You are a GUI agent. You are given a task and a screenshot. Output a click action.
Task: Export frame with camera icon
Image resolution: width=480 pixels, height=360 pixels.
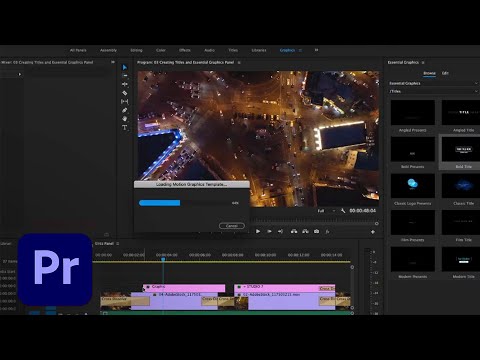316,231
